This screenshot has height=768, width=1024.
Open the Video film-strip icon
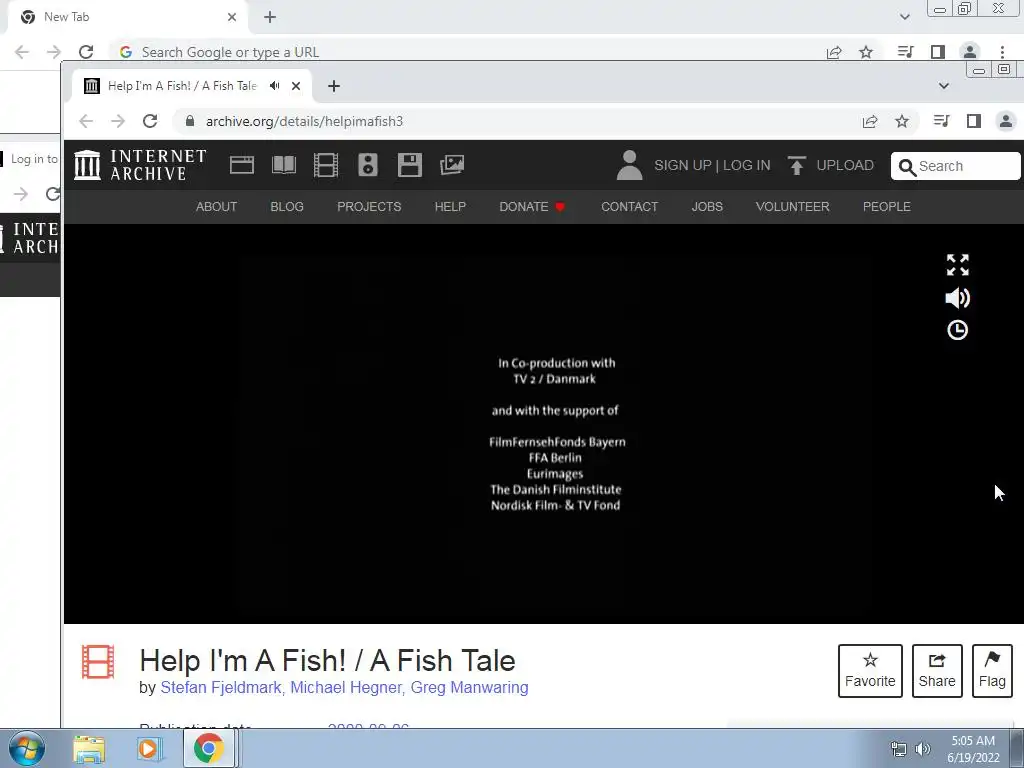[326, 165]
